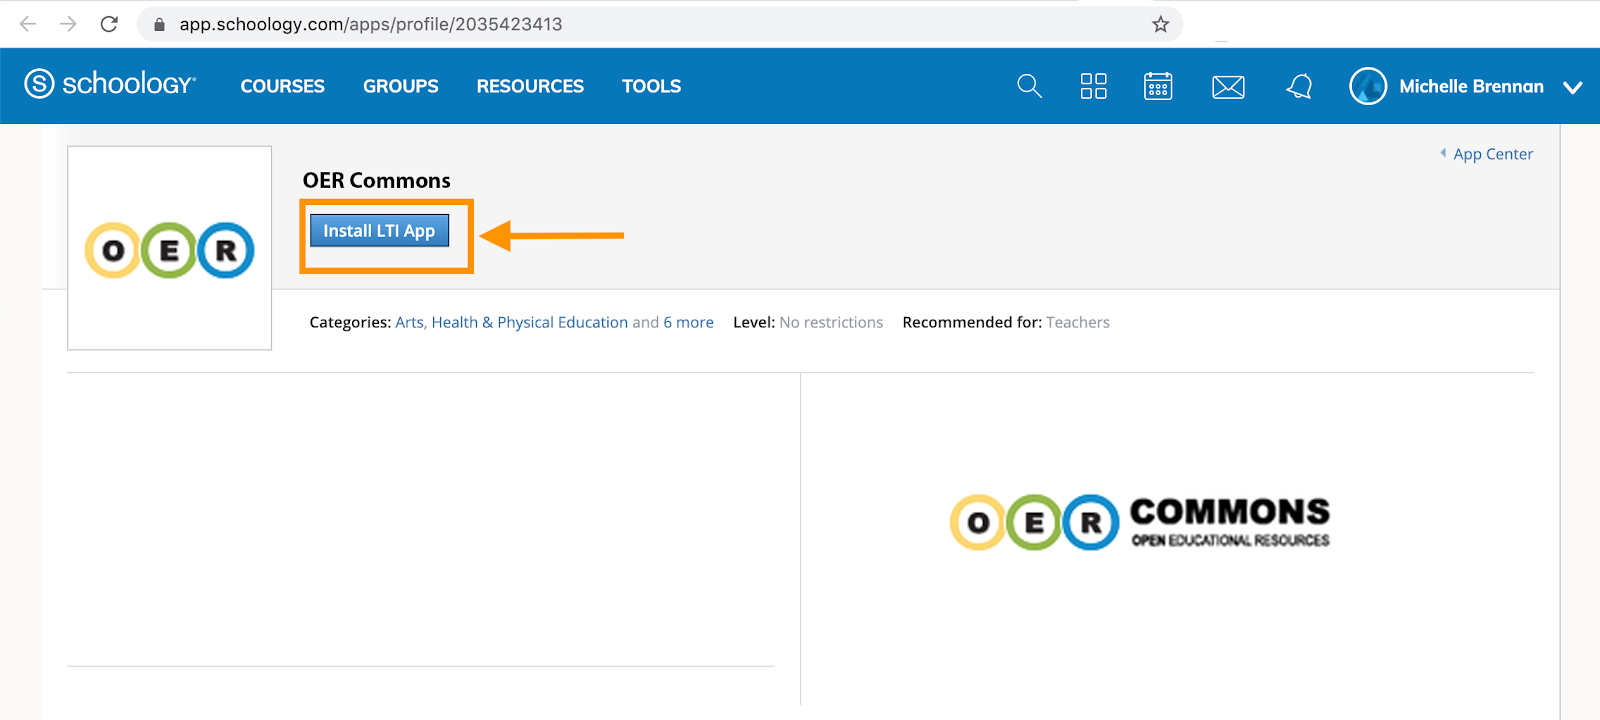1600x720 pixels.
Task: Expand the user account dropdown arrow
Action: coord(1573,88)
